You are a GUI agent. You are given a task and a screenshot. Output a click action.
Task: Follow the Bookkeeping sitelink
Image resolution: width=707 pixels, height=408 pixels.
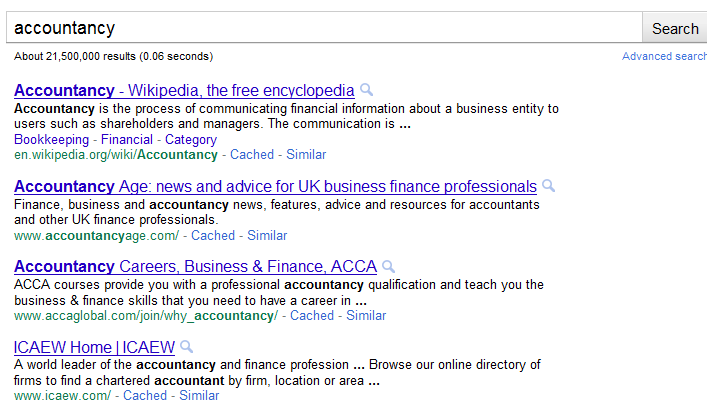(51, 139)
